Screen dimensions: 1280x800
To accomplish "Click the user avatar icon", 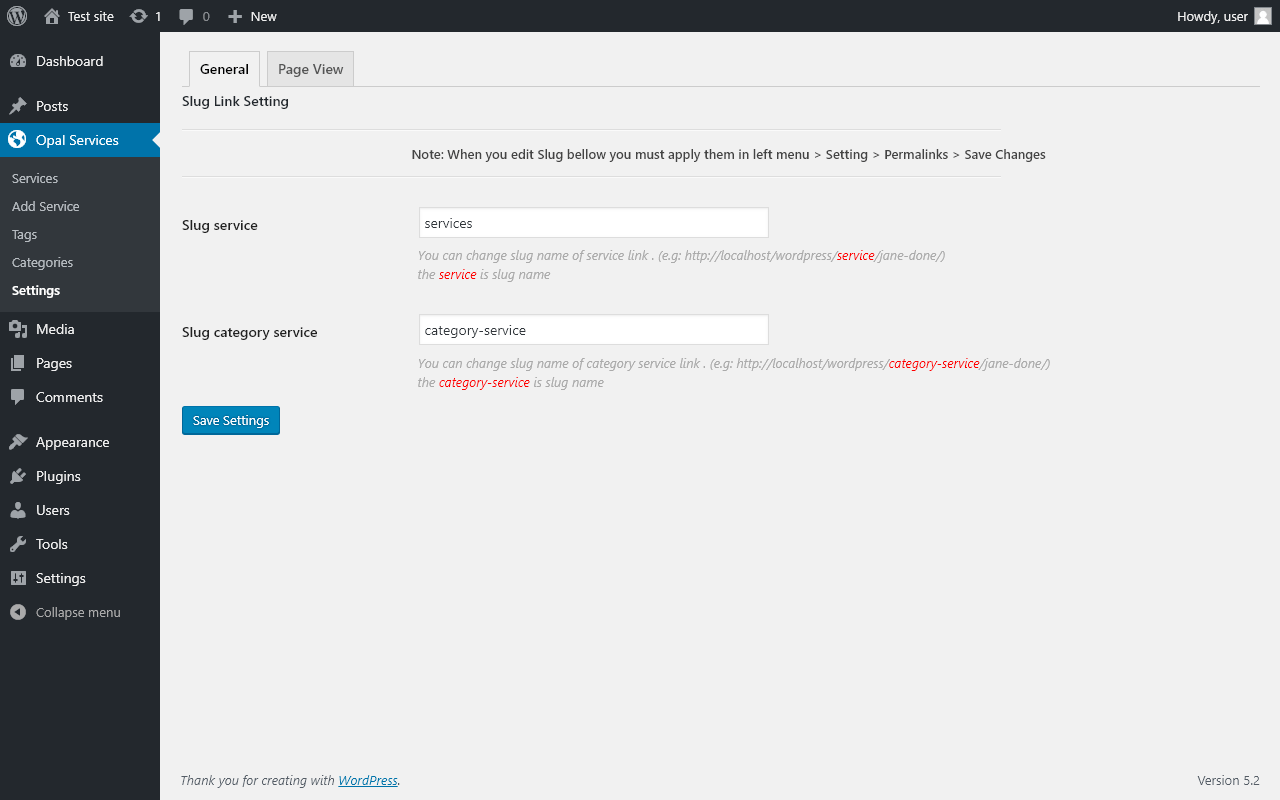I will point(1263,16).
